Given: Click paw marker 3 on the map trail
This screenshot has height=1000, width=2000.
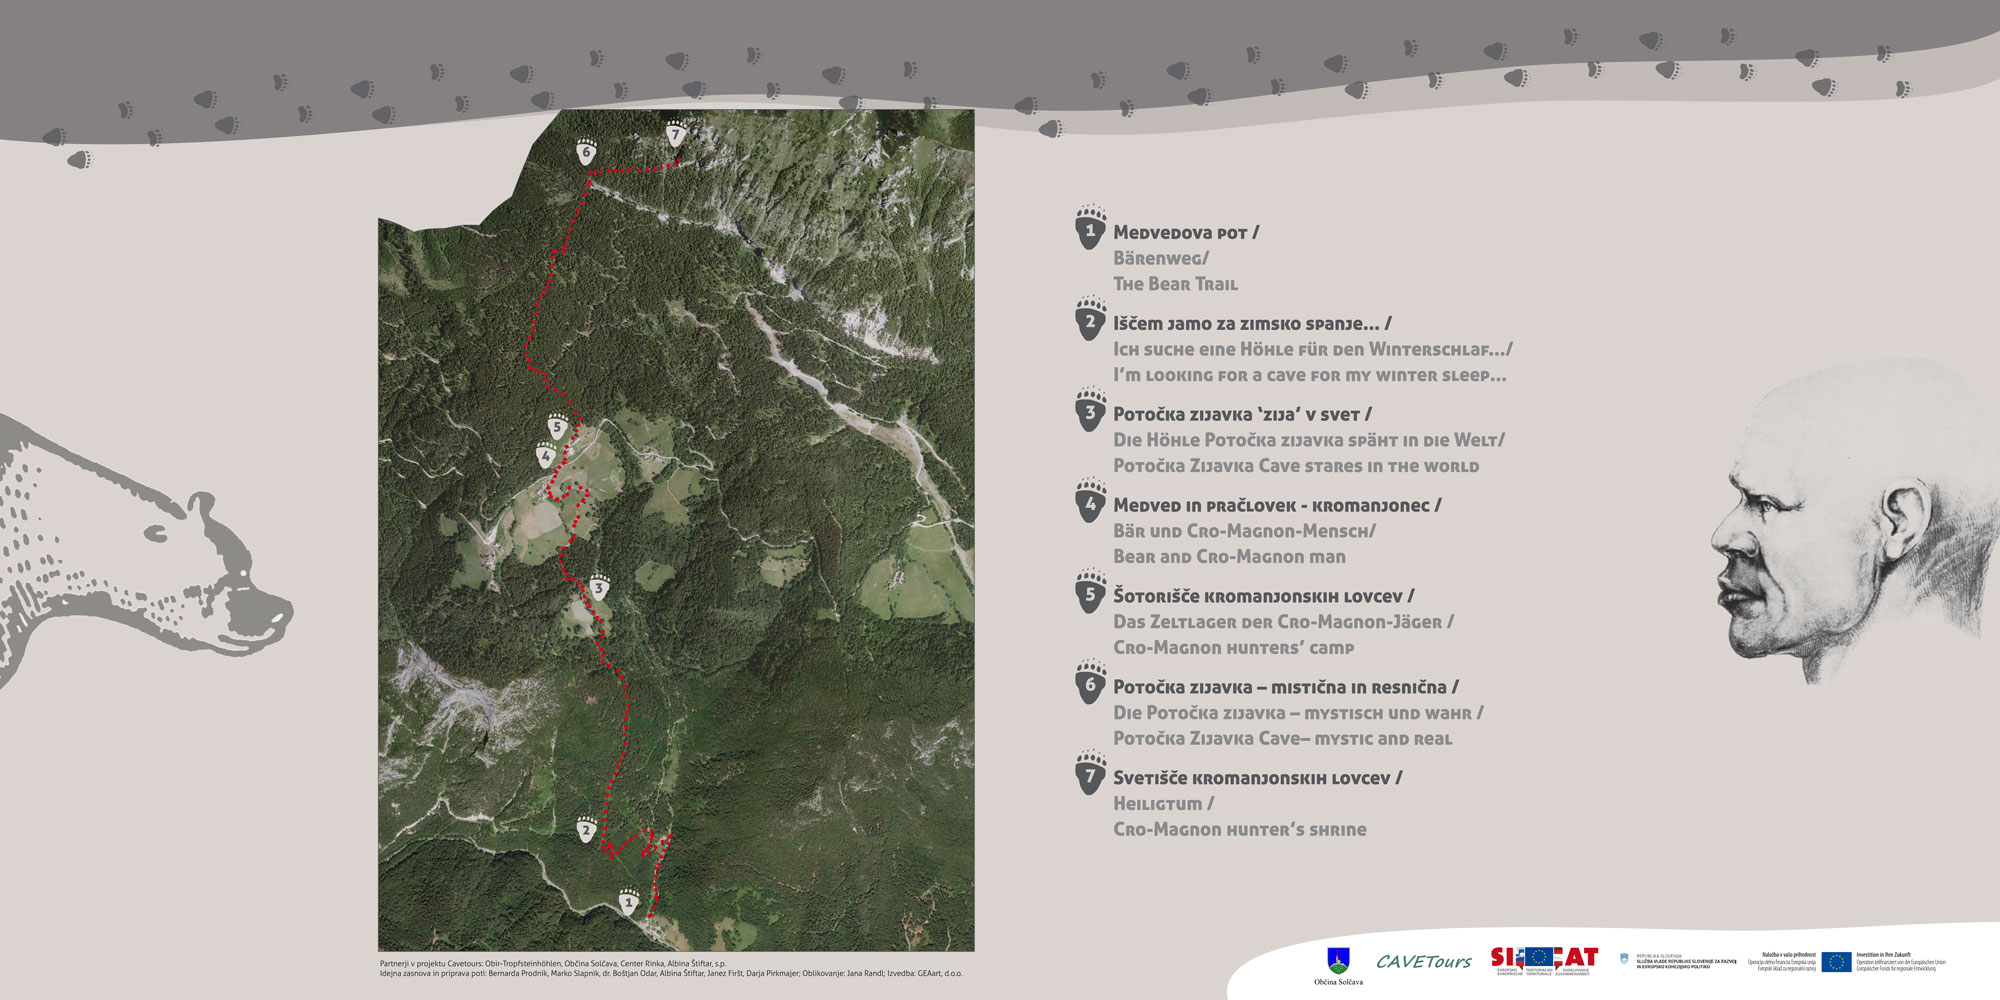Looking at the screenshot, I should click(599, 588).
